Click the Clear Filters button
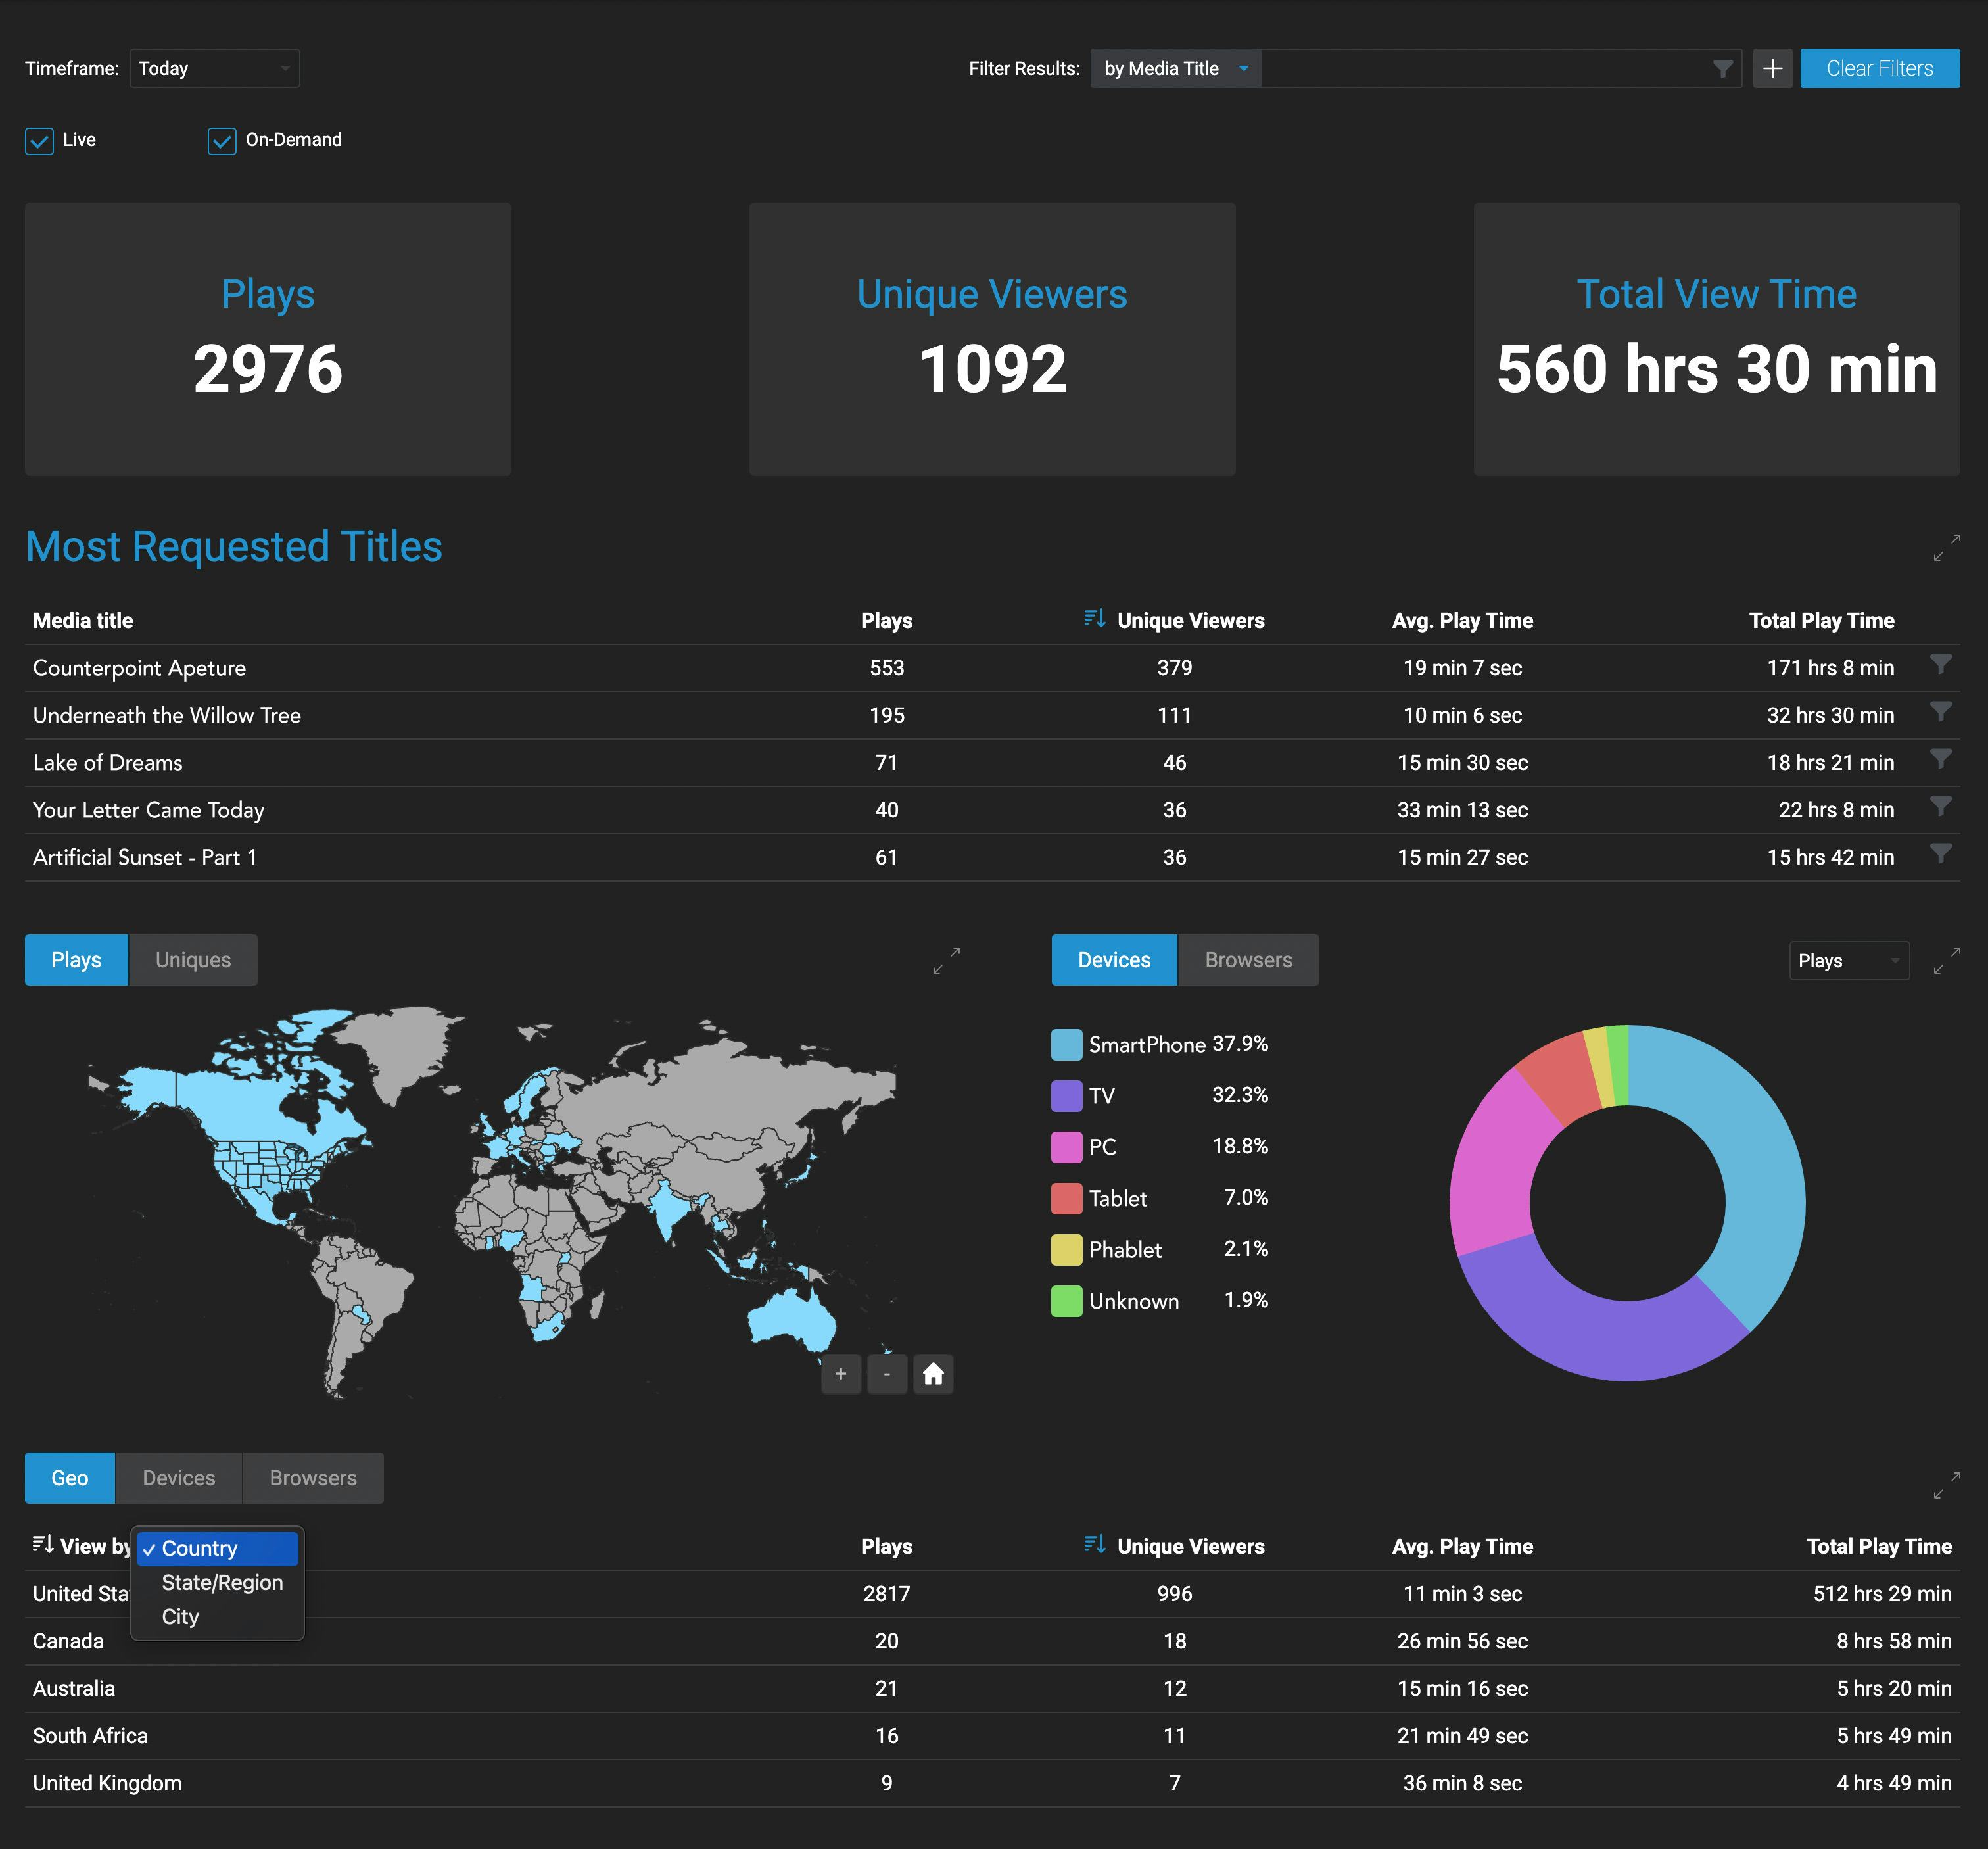The image size is (1988, 1849). click(x=1882, y=68)
